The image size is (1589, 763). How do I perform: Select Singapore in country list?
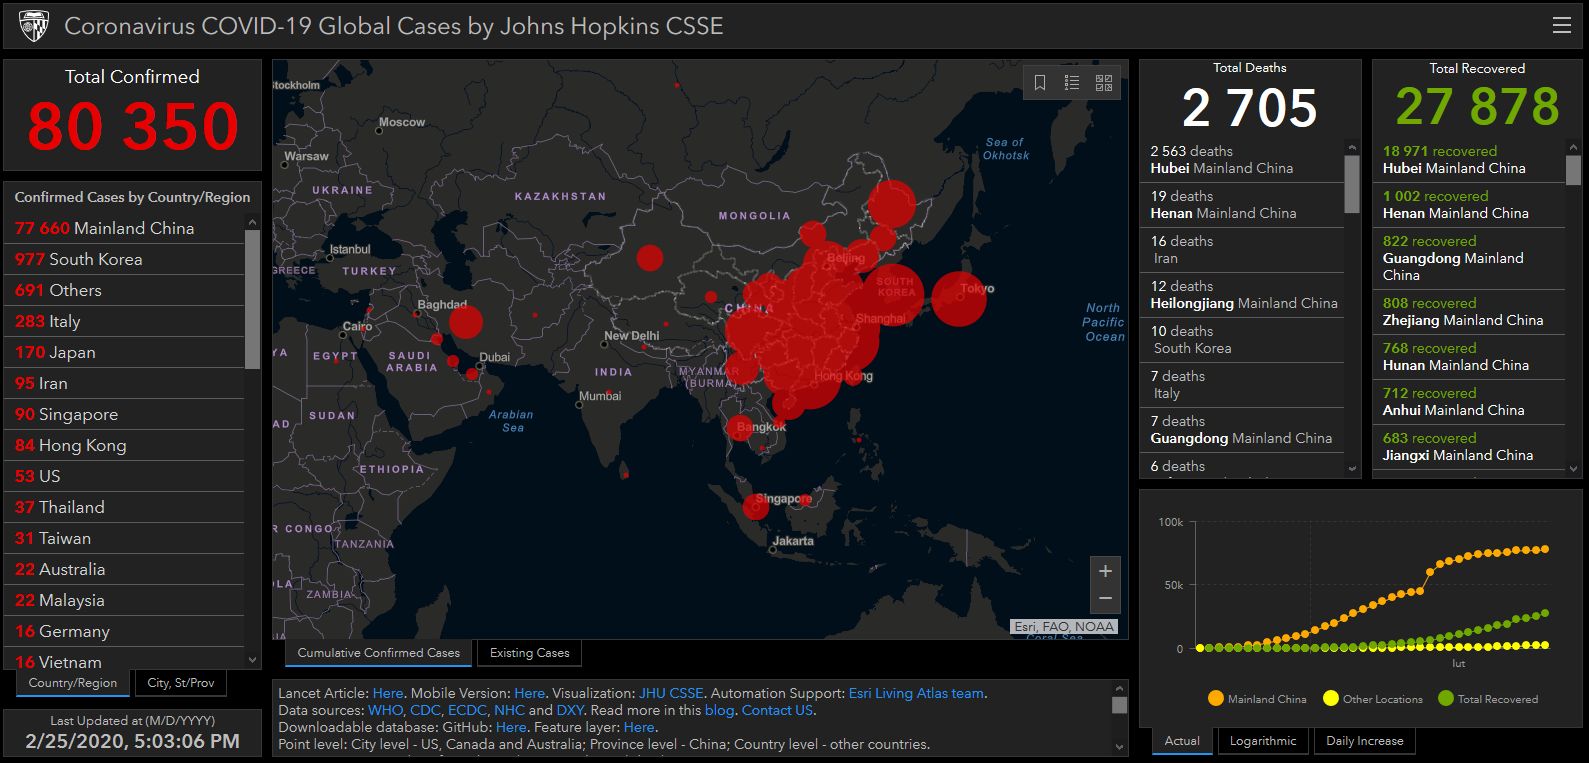point(124,414)
